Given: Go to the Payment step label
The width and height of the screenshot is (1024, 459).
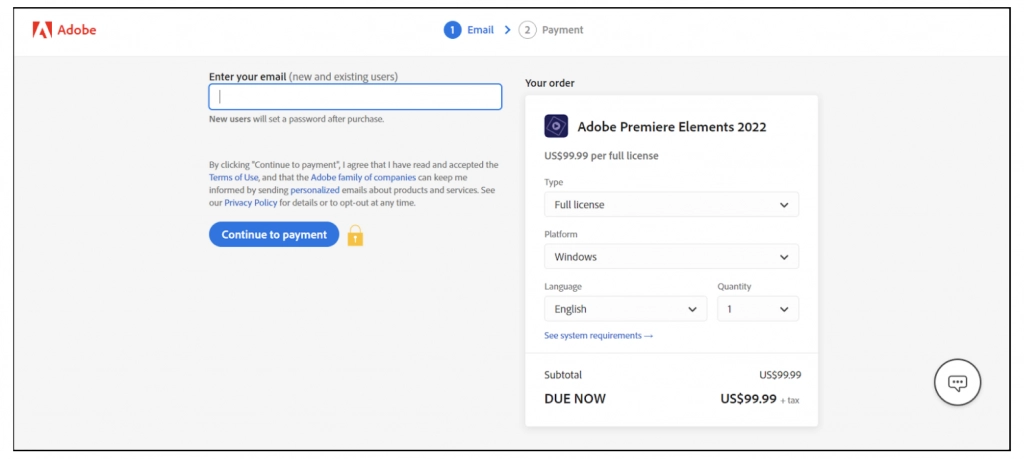Looking at the screenshot, I should 563,30.
